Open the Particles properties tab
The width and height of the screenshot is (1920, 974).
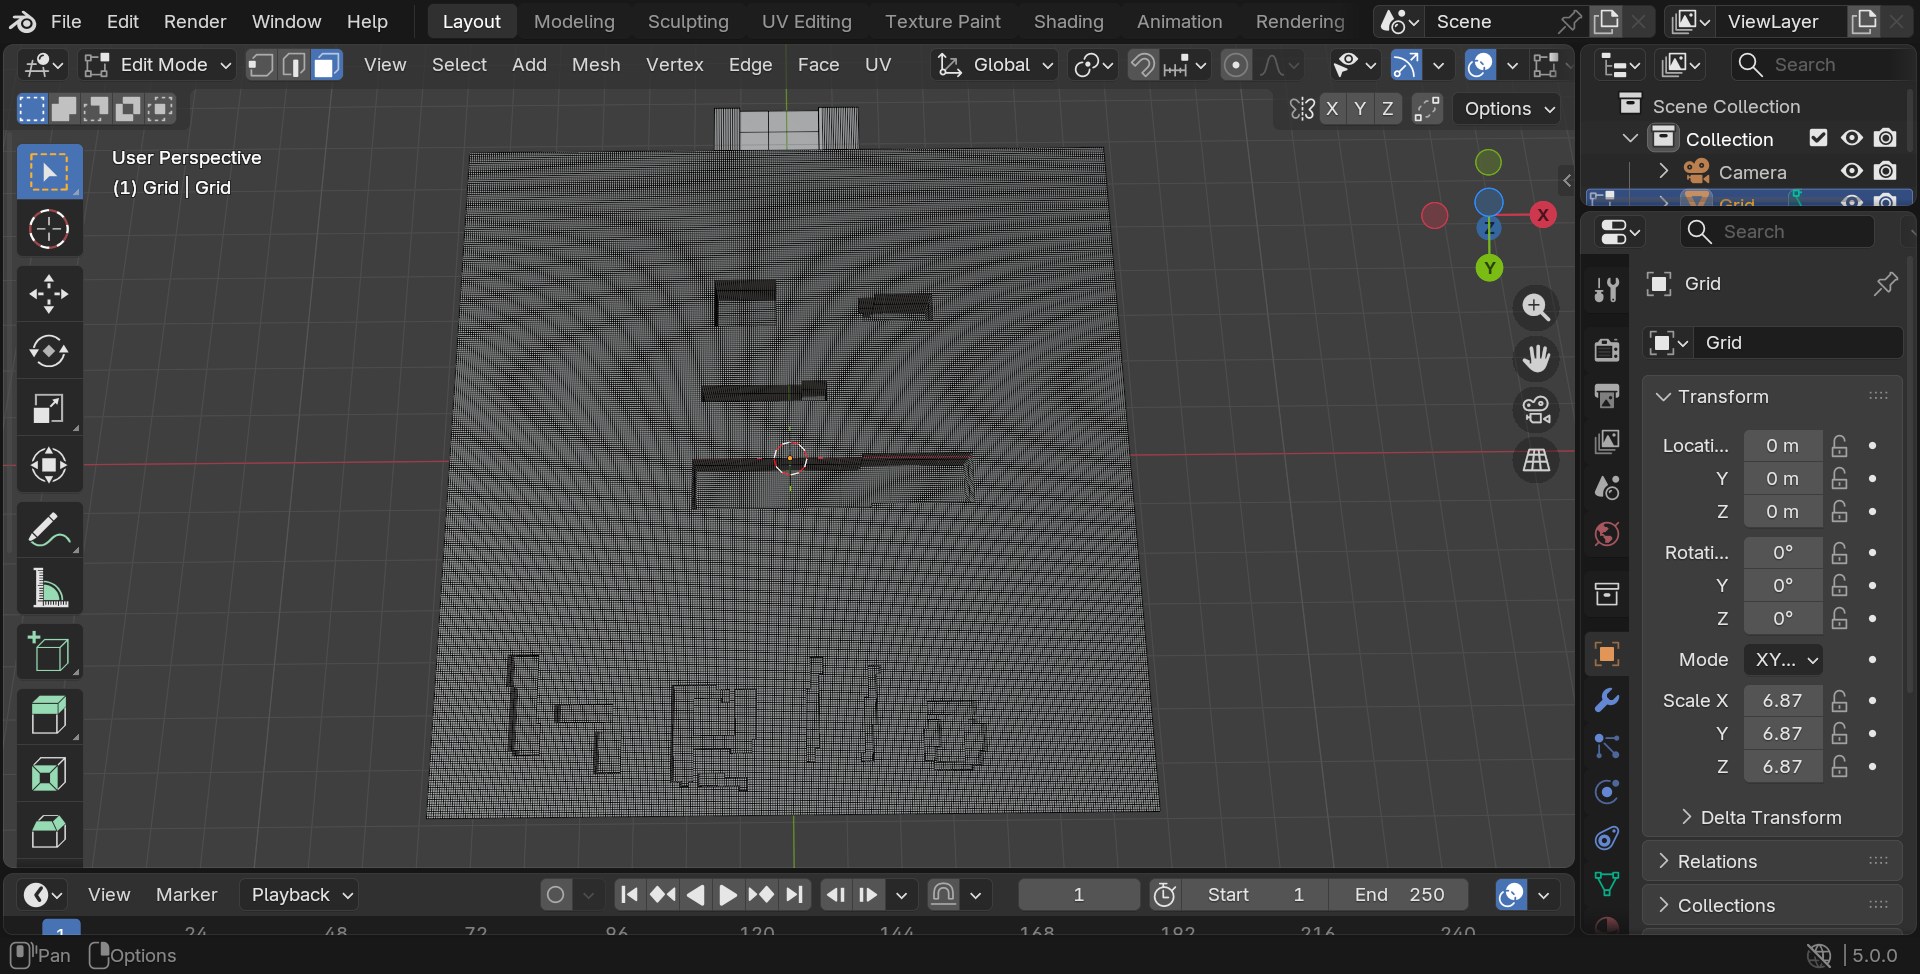pos(1607,746)
